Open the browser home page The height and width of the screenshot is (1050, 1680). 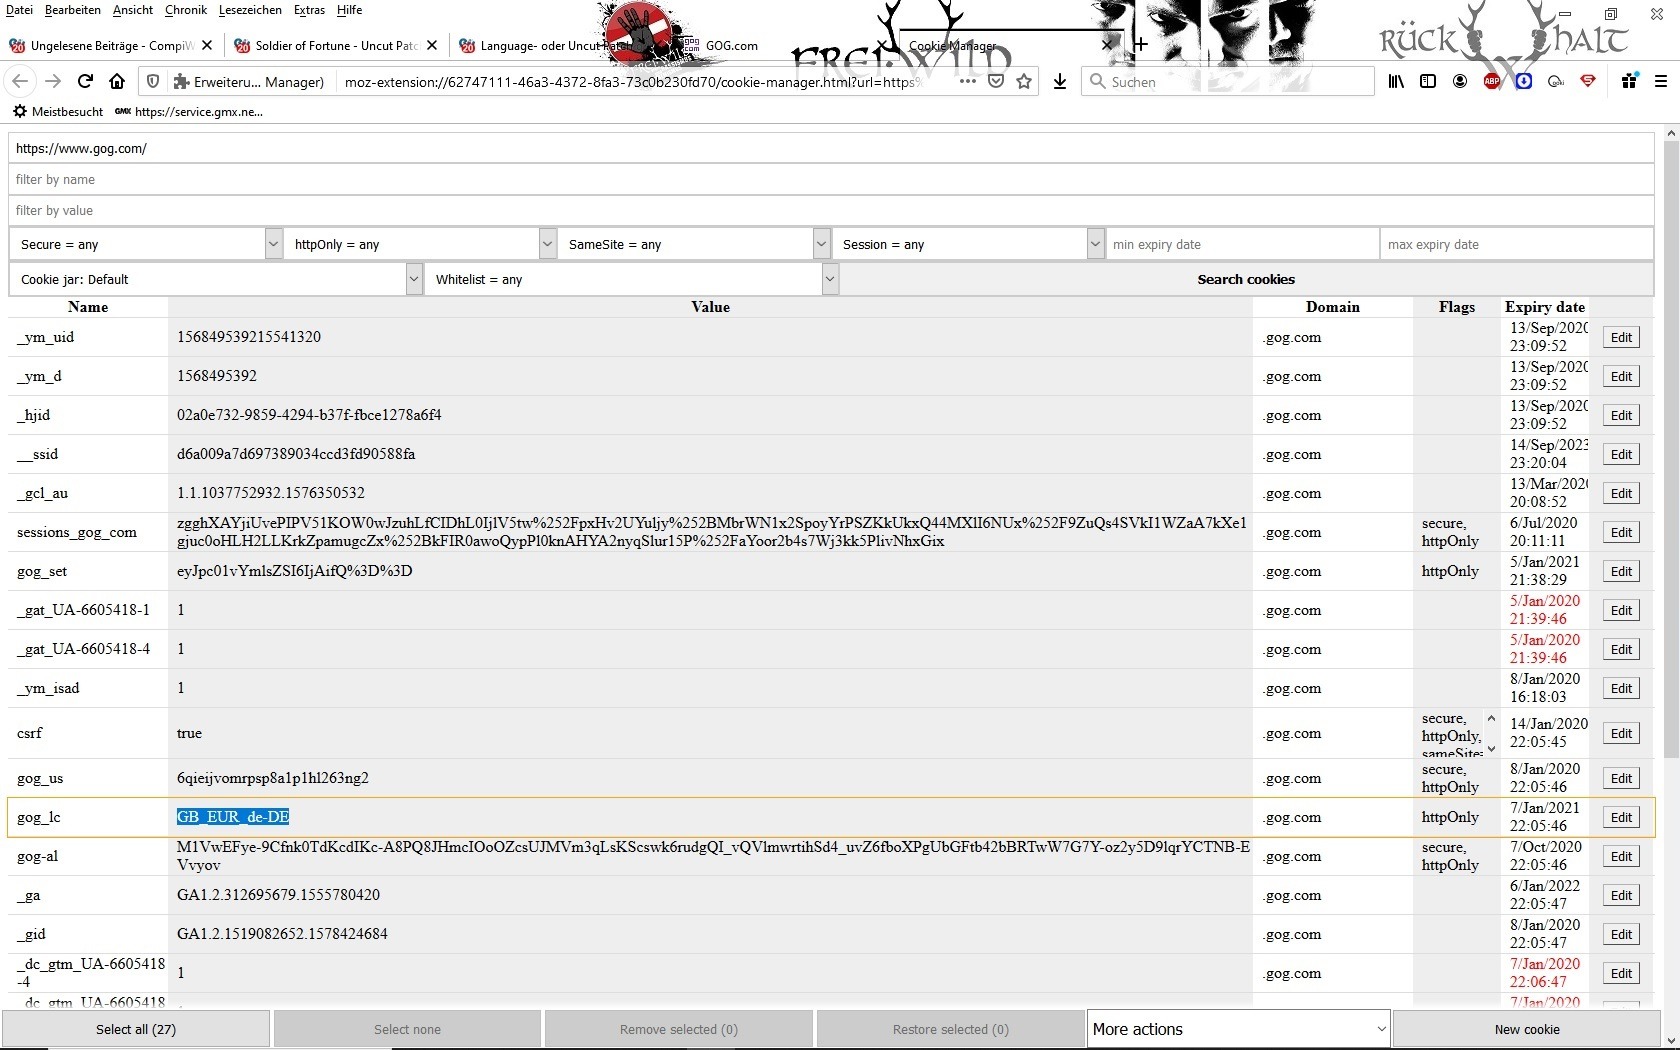click(x=117, y=82)
